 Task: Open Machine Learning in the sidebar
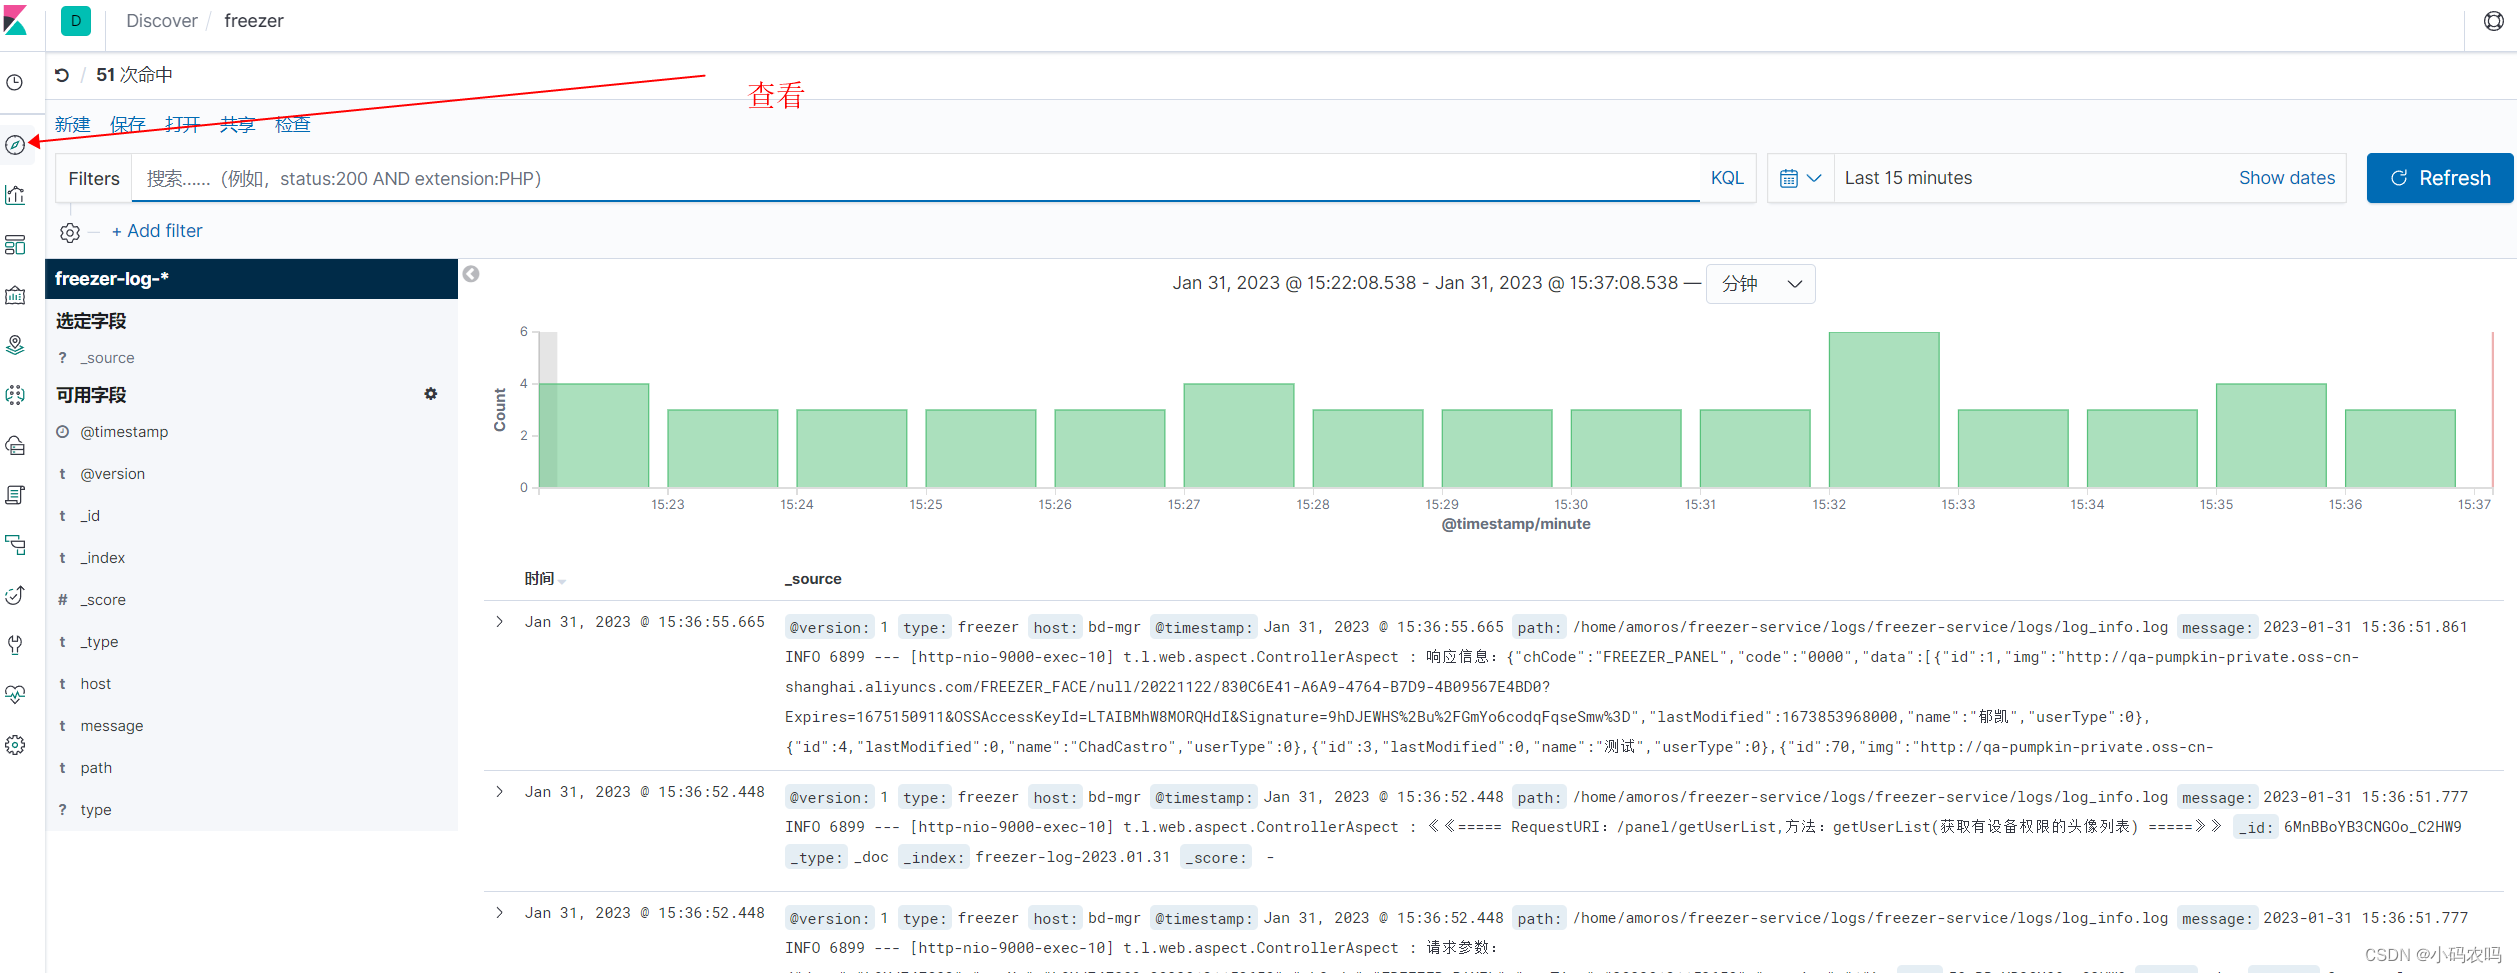(15, 395)
